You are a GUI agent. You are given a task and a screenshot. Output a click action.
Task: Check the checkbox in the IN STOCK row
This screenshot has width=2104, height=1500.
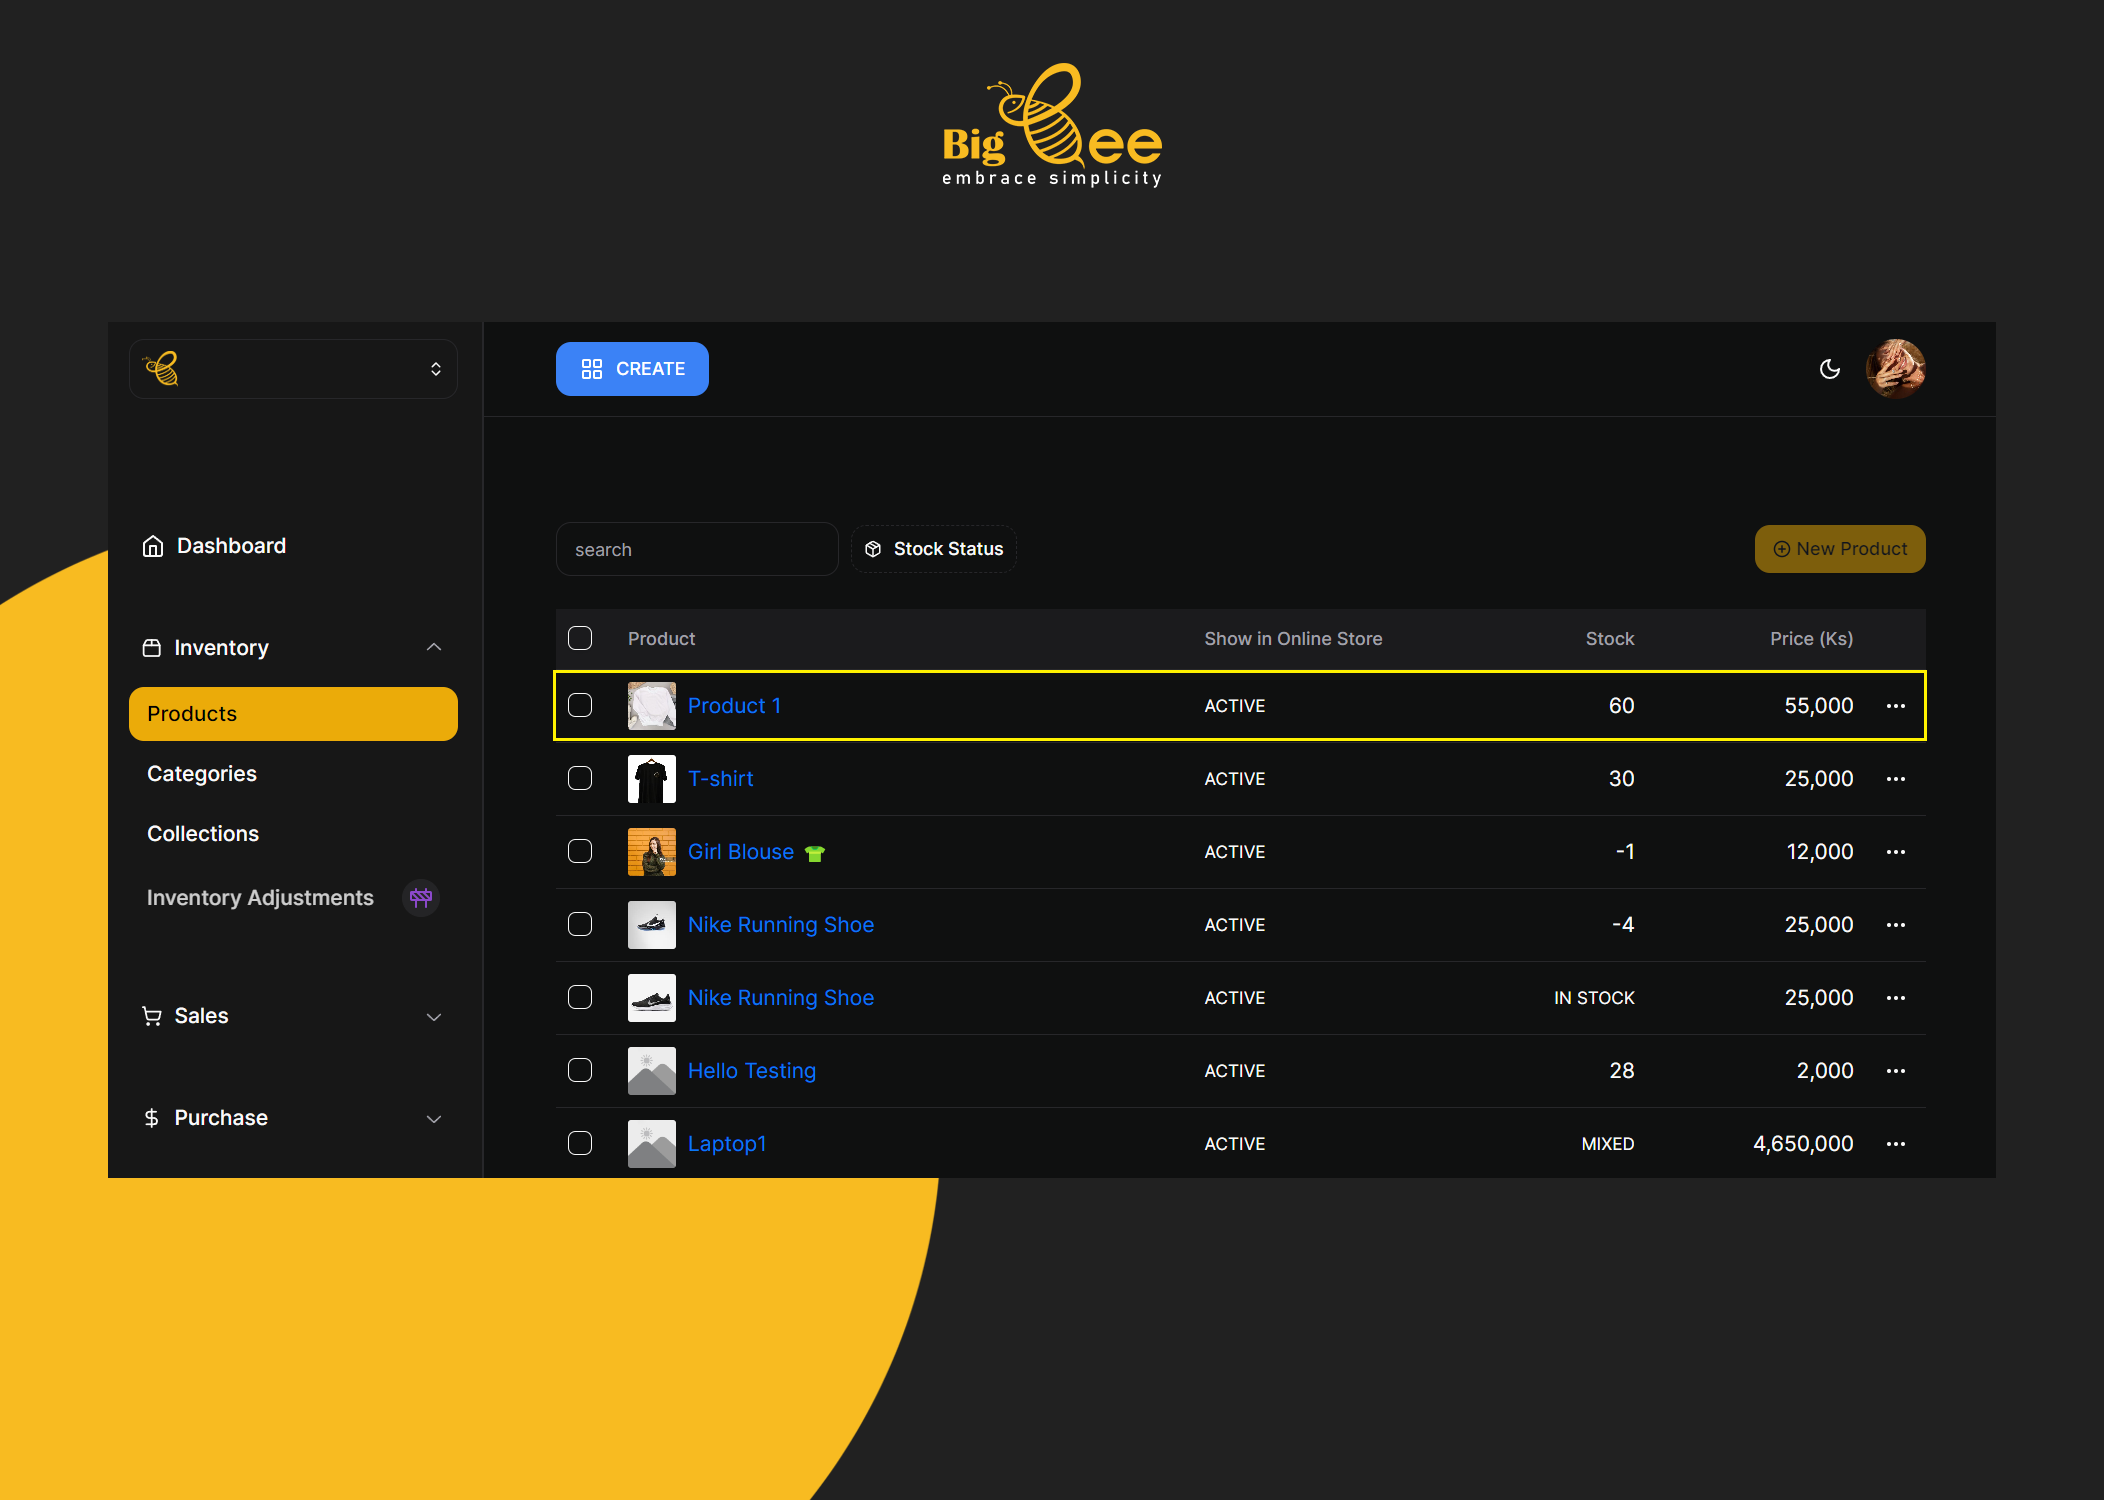pos(580,997)
